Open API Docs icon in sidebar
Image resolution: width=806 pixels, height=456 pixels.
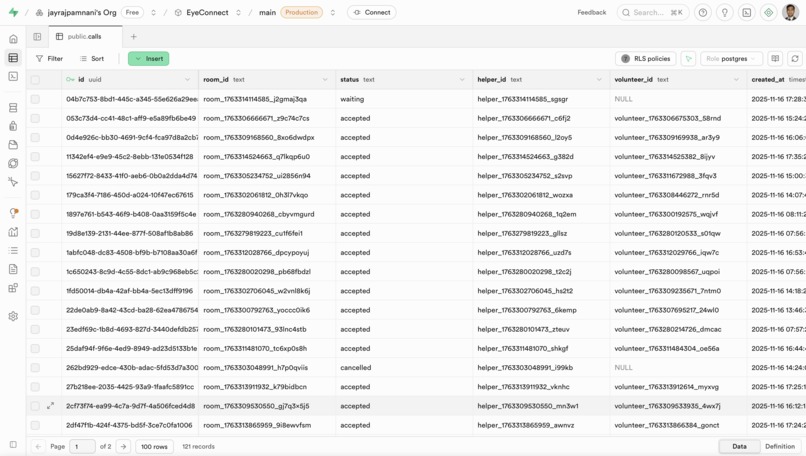[x=13, y=269]
